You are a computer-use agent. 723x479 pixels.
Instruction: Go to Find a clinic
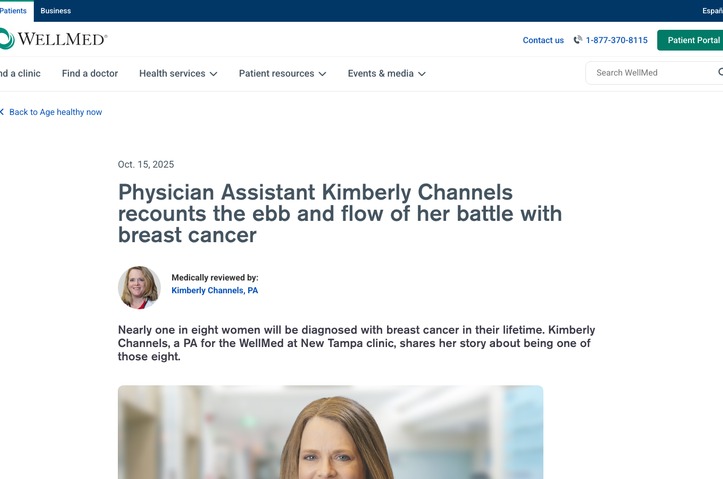20,73
